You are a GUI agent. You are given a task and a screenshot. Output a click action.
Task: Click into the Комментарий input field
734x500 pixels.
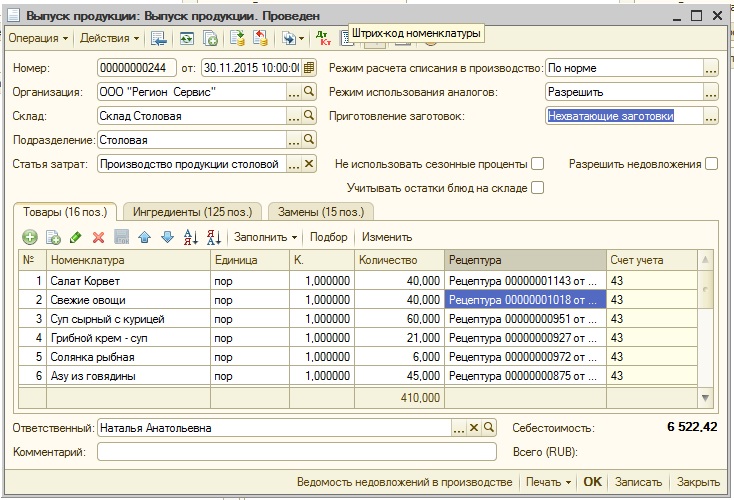(295, 452)
